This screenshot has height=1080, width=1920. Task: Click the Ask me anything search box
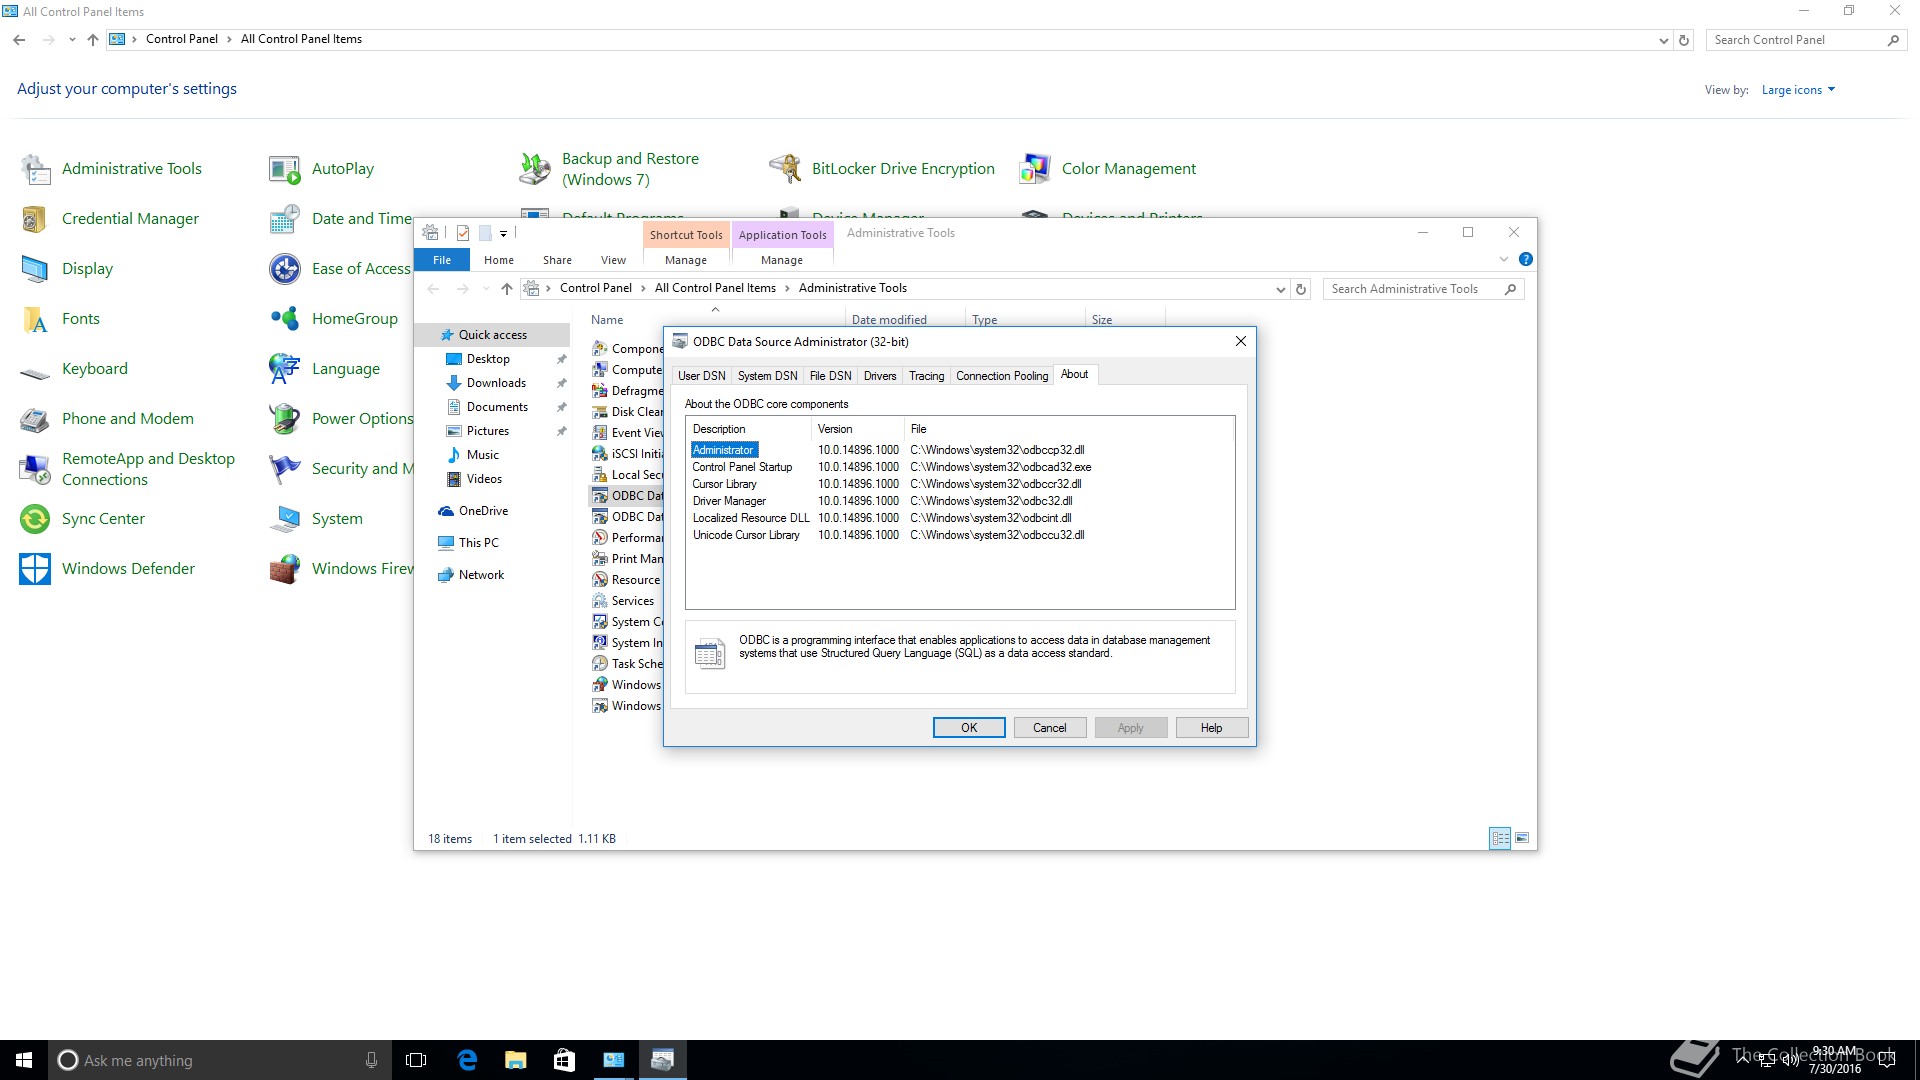click(x=220, y=1061)
